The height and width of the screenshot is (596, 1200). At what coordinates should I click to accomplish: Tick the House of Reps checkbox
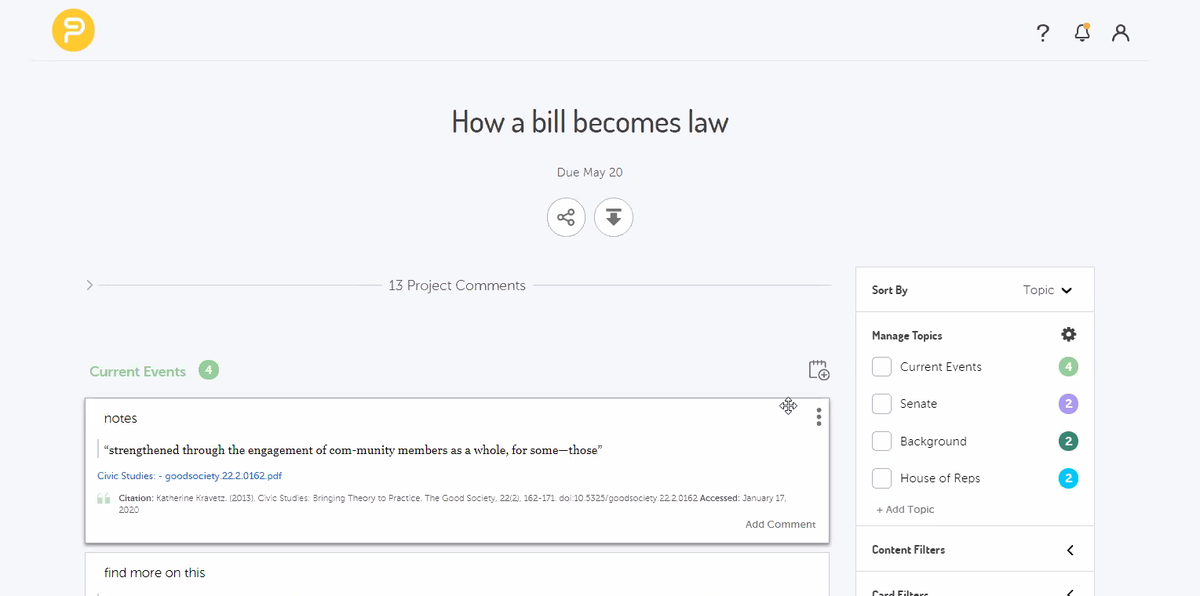click(881, 478)
